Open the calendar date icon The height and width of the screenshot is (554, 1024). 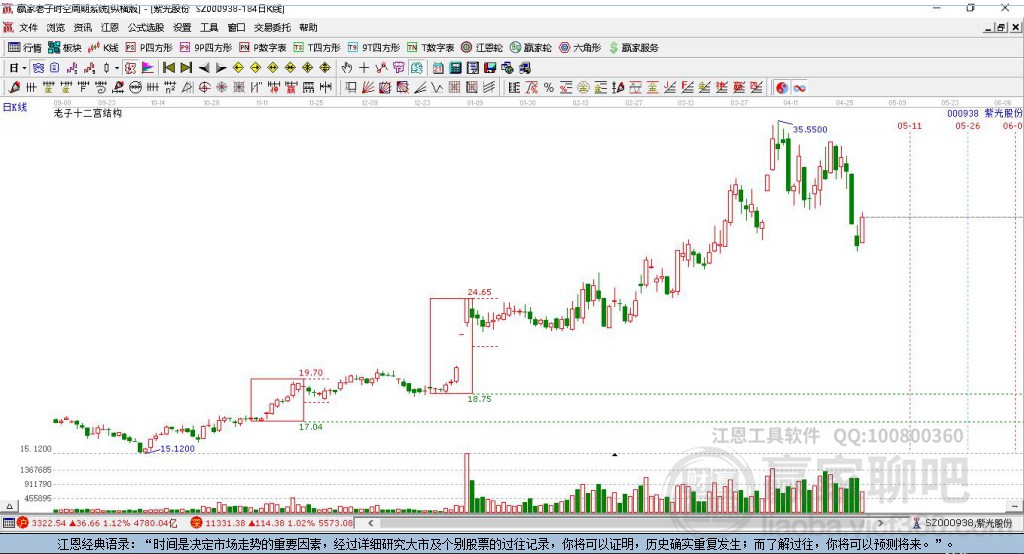[438, 68]
